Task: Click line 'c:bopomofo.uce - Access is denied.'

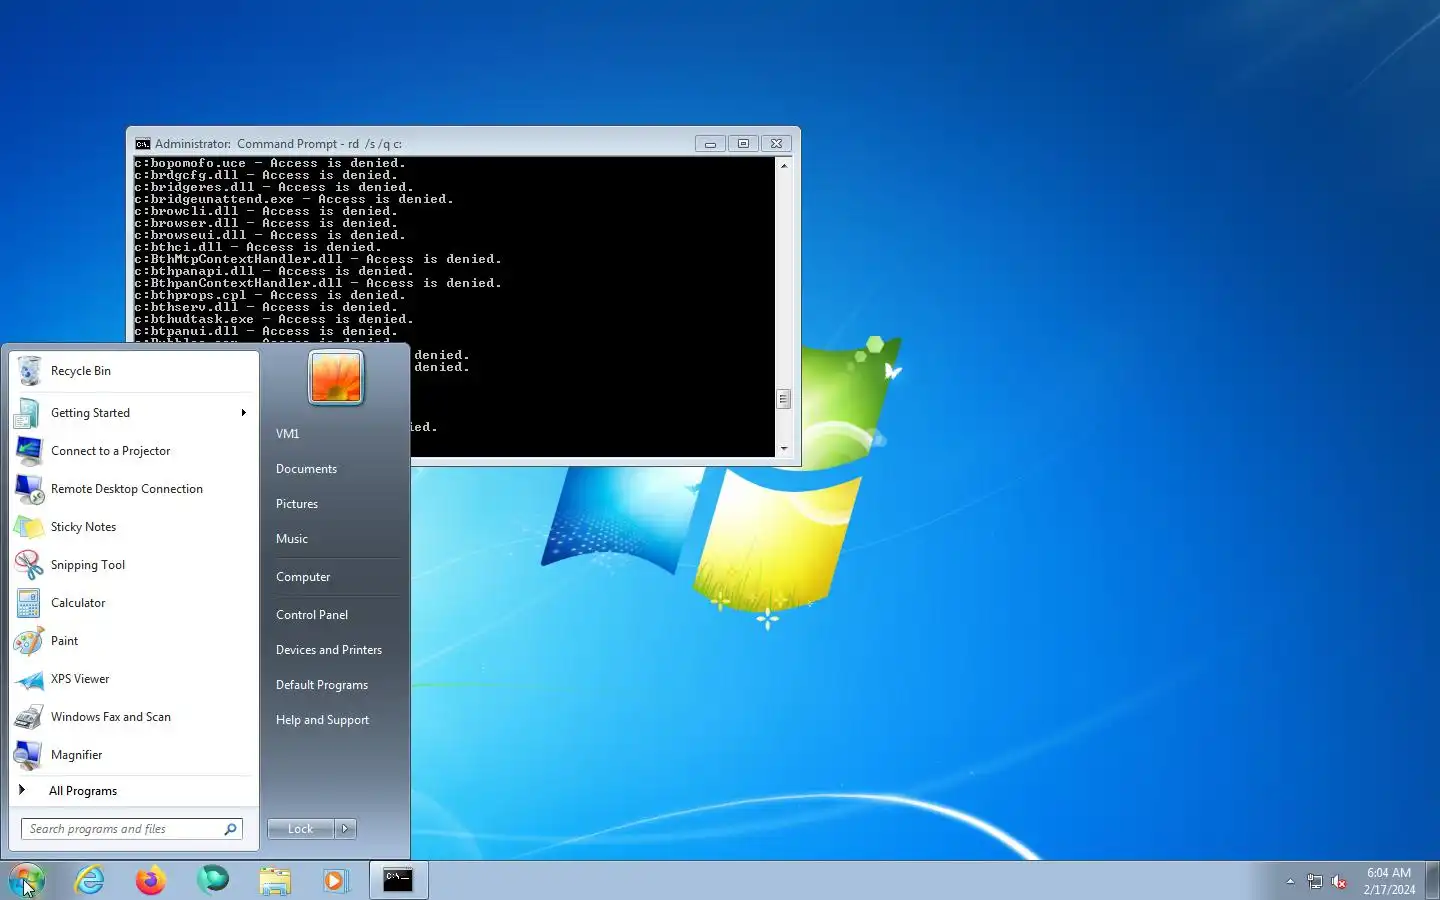Action: coord(270,163)
